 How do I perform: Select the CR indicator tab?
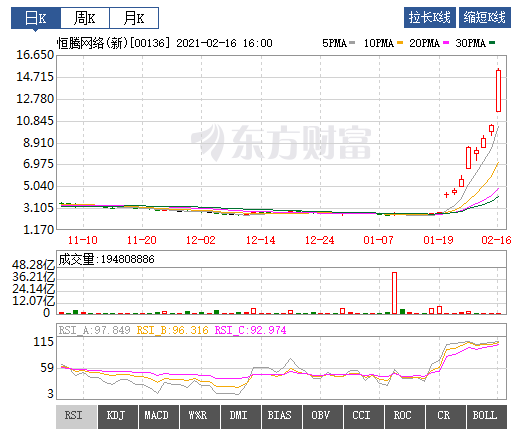click(x=446, y=417)
